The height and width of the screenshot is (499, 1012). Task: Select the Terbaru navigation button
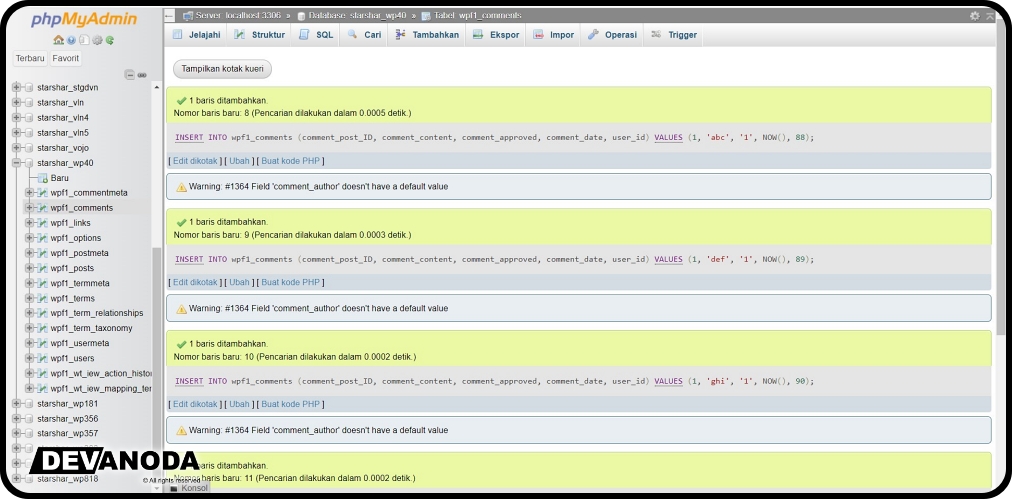30,58
